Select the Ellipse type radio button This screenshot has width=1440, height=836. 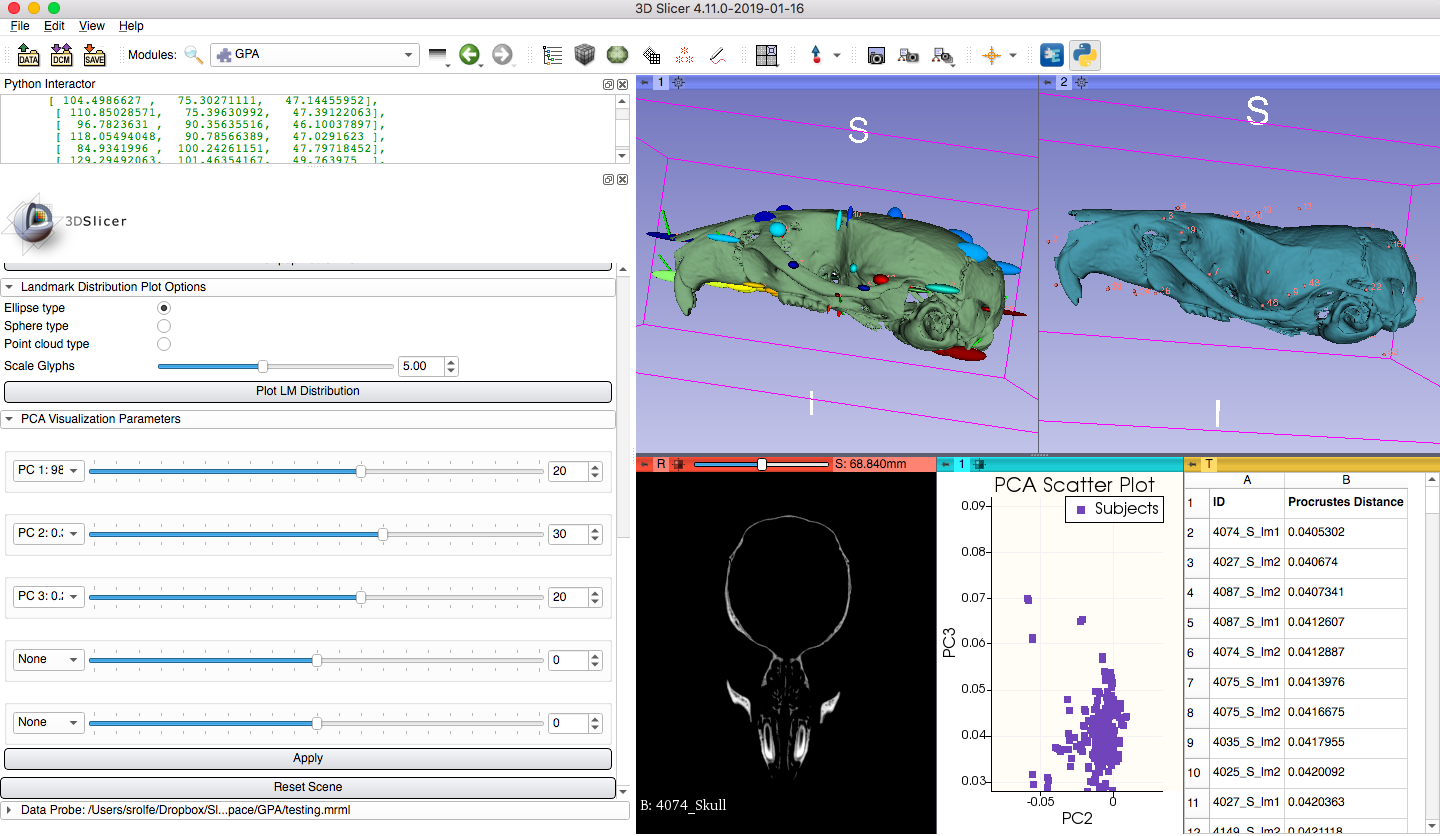(163, 308)
